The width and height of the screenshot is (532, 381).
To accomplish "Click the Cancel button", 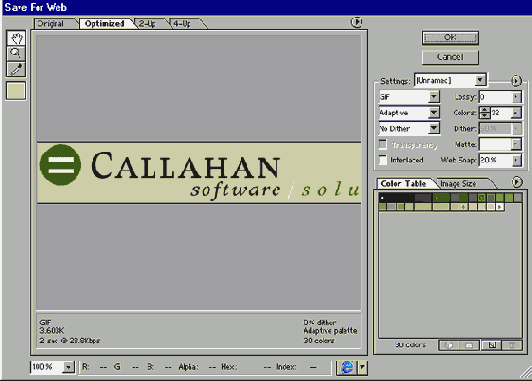I will [x=450, y=57].
